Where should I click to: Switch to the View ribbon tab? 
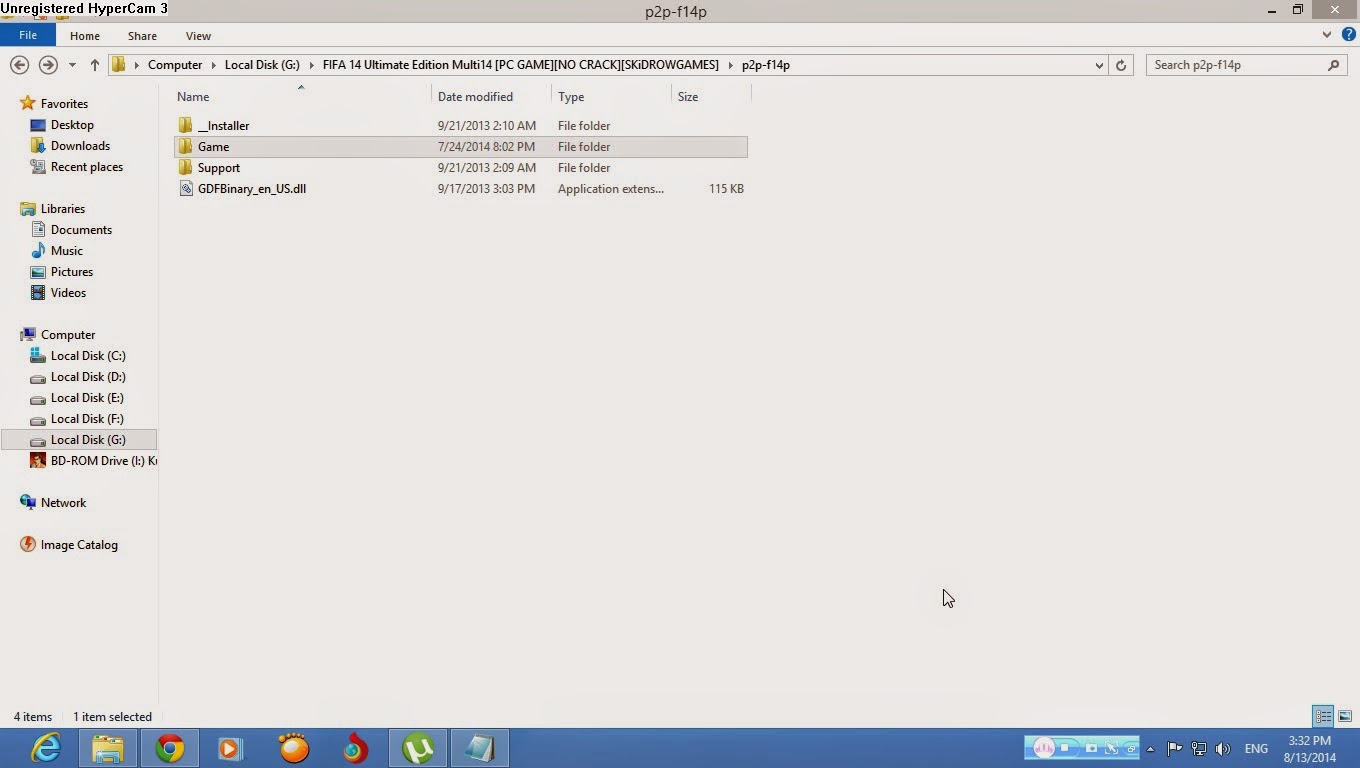[198, 36]
